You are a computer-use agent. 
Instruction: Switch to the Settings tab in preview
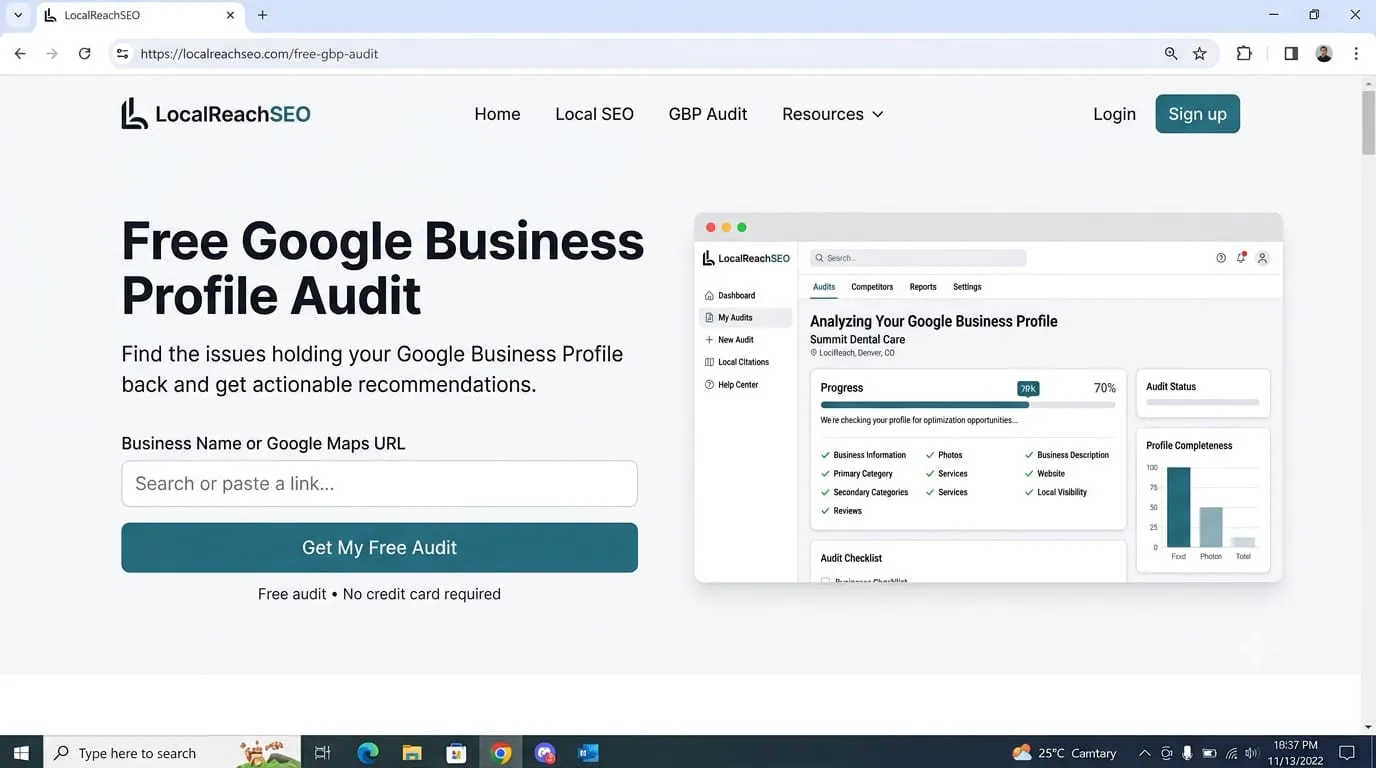967,287
